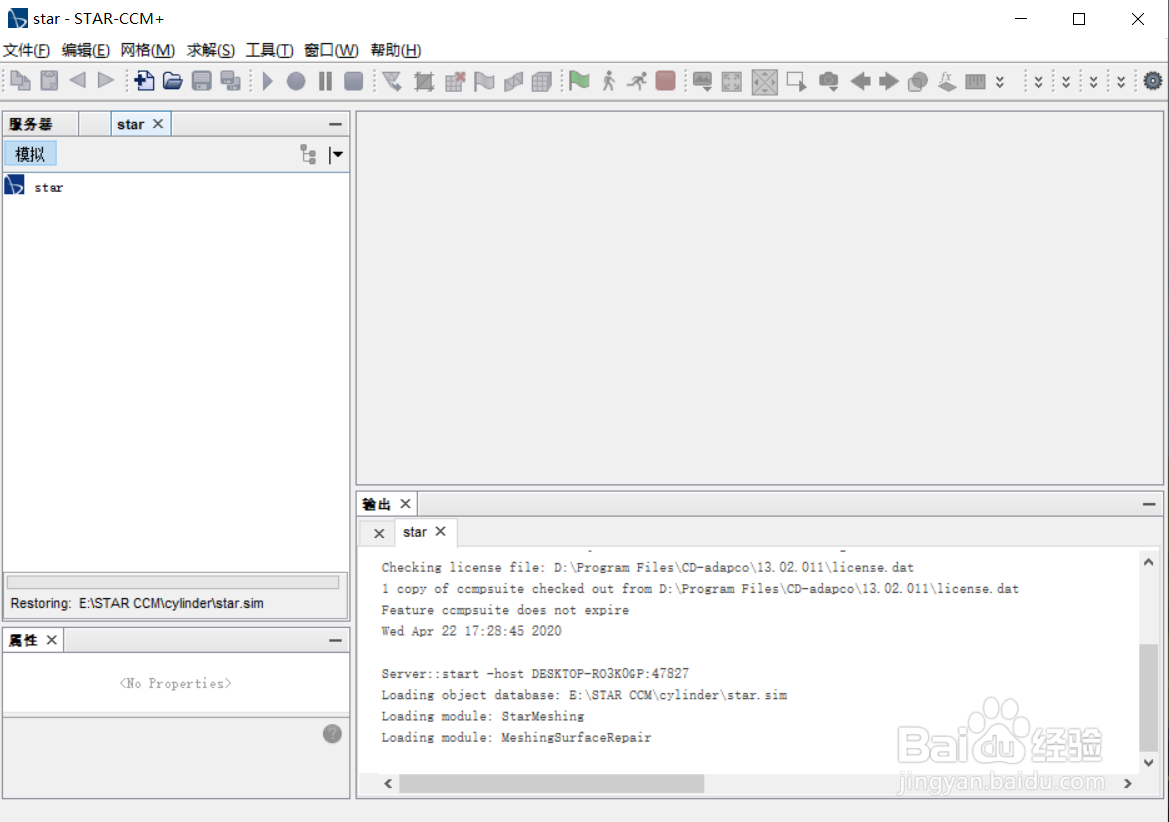Click the Undo left-triangle icon
Image resolution: width=1169 pixels, height=822 pixels.
(x=78, y=80)
